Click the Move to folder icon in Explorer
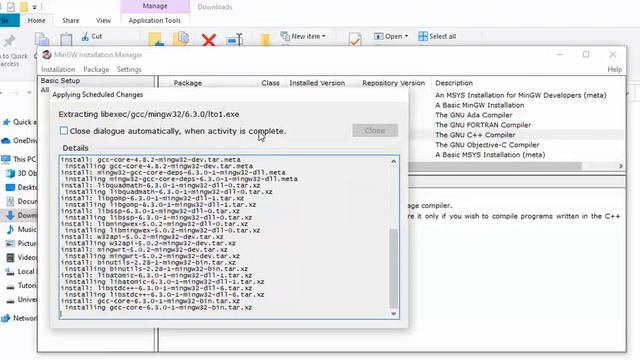The width and height of the screenshot is (640, 360). (x=156, y=40)
